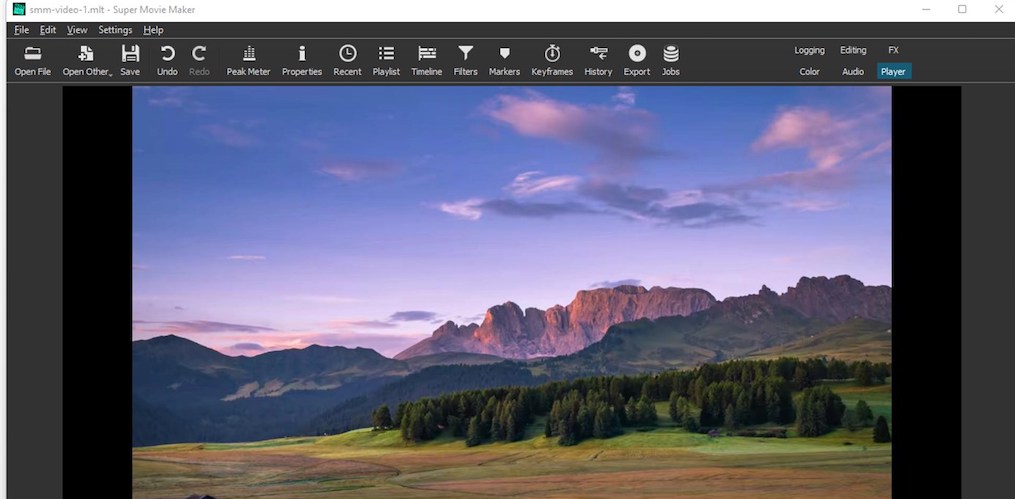Toggle the Playlist panel

click(386, 60)
